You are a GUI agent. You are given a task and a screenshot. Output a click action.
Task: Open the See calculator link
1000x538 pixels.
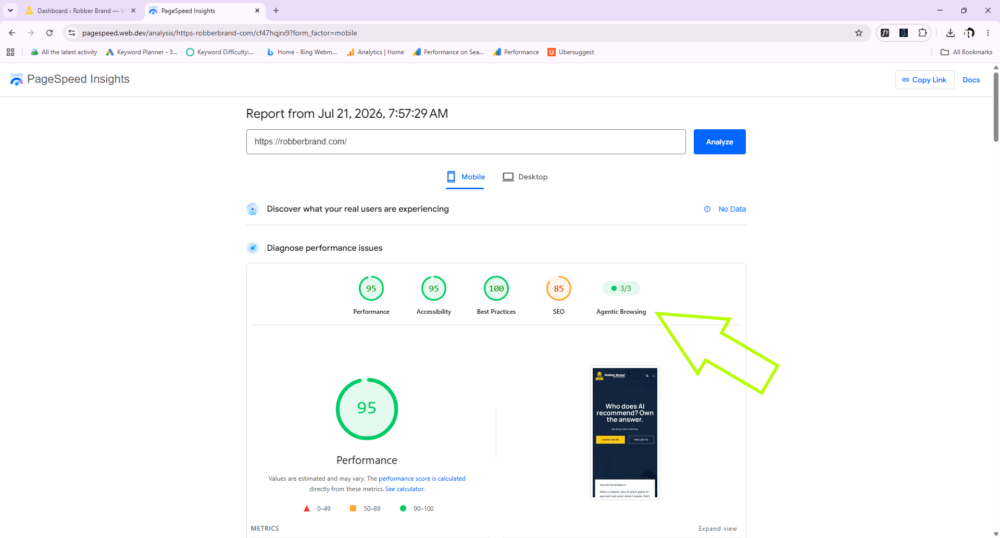coord(404,489)
